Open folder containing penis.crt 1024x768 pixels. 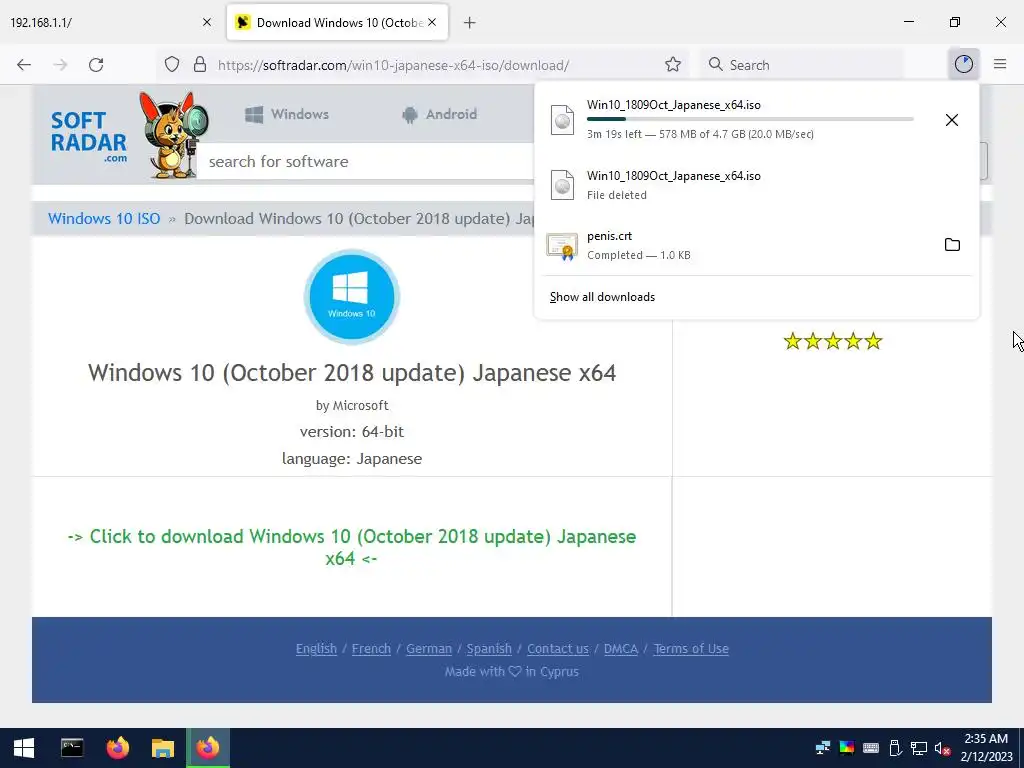click(952, 245)
